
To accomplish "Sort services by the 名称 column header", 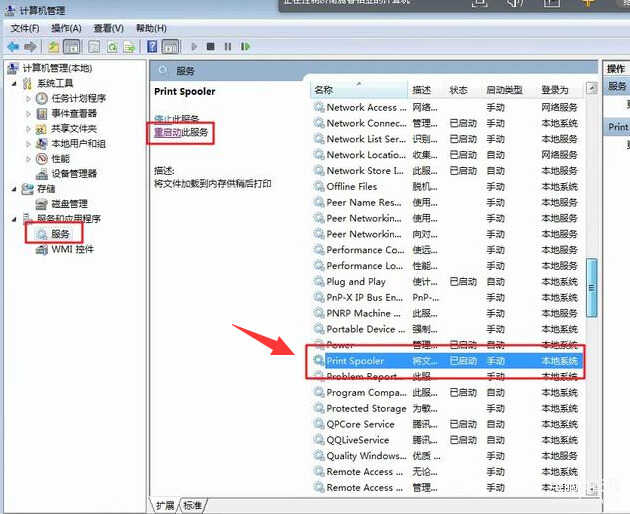I will 325,90.
